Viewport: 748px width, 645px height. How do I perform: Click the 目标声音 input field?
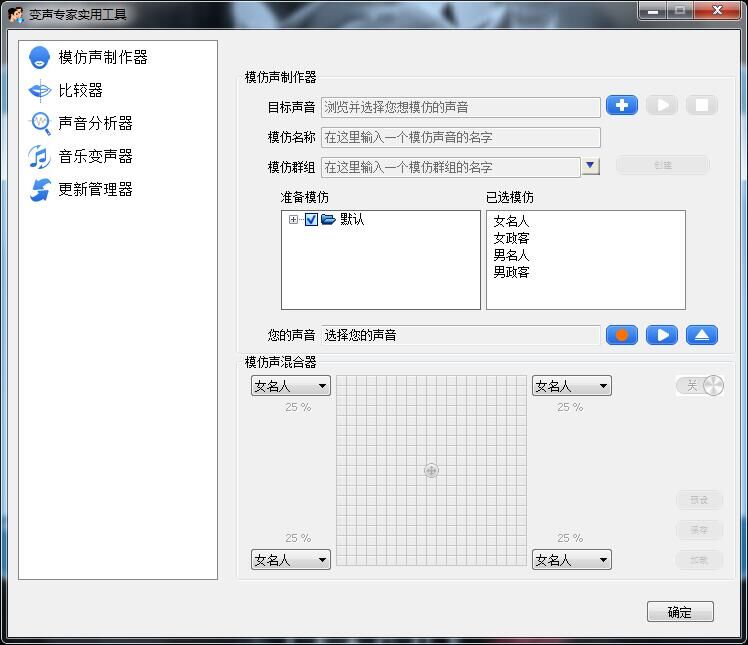coord(461,107)
